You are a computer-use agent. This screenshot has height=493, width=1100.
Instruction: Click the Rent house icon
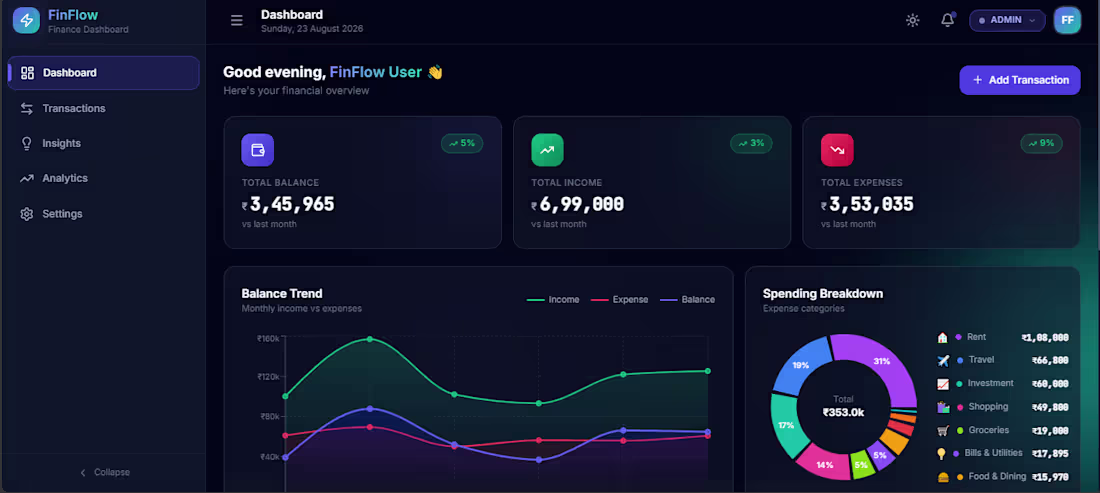click(x=942, y=337)
